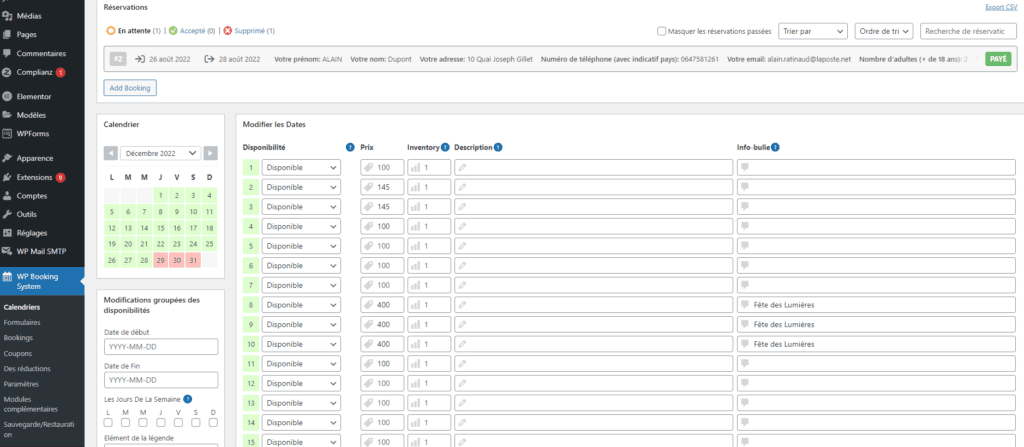This screenshot has width=1024, height=447.
Task: Show Supprimé reservations
Action: pos(249,31)
